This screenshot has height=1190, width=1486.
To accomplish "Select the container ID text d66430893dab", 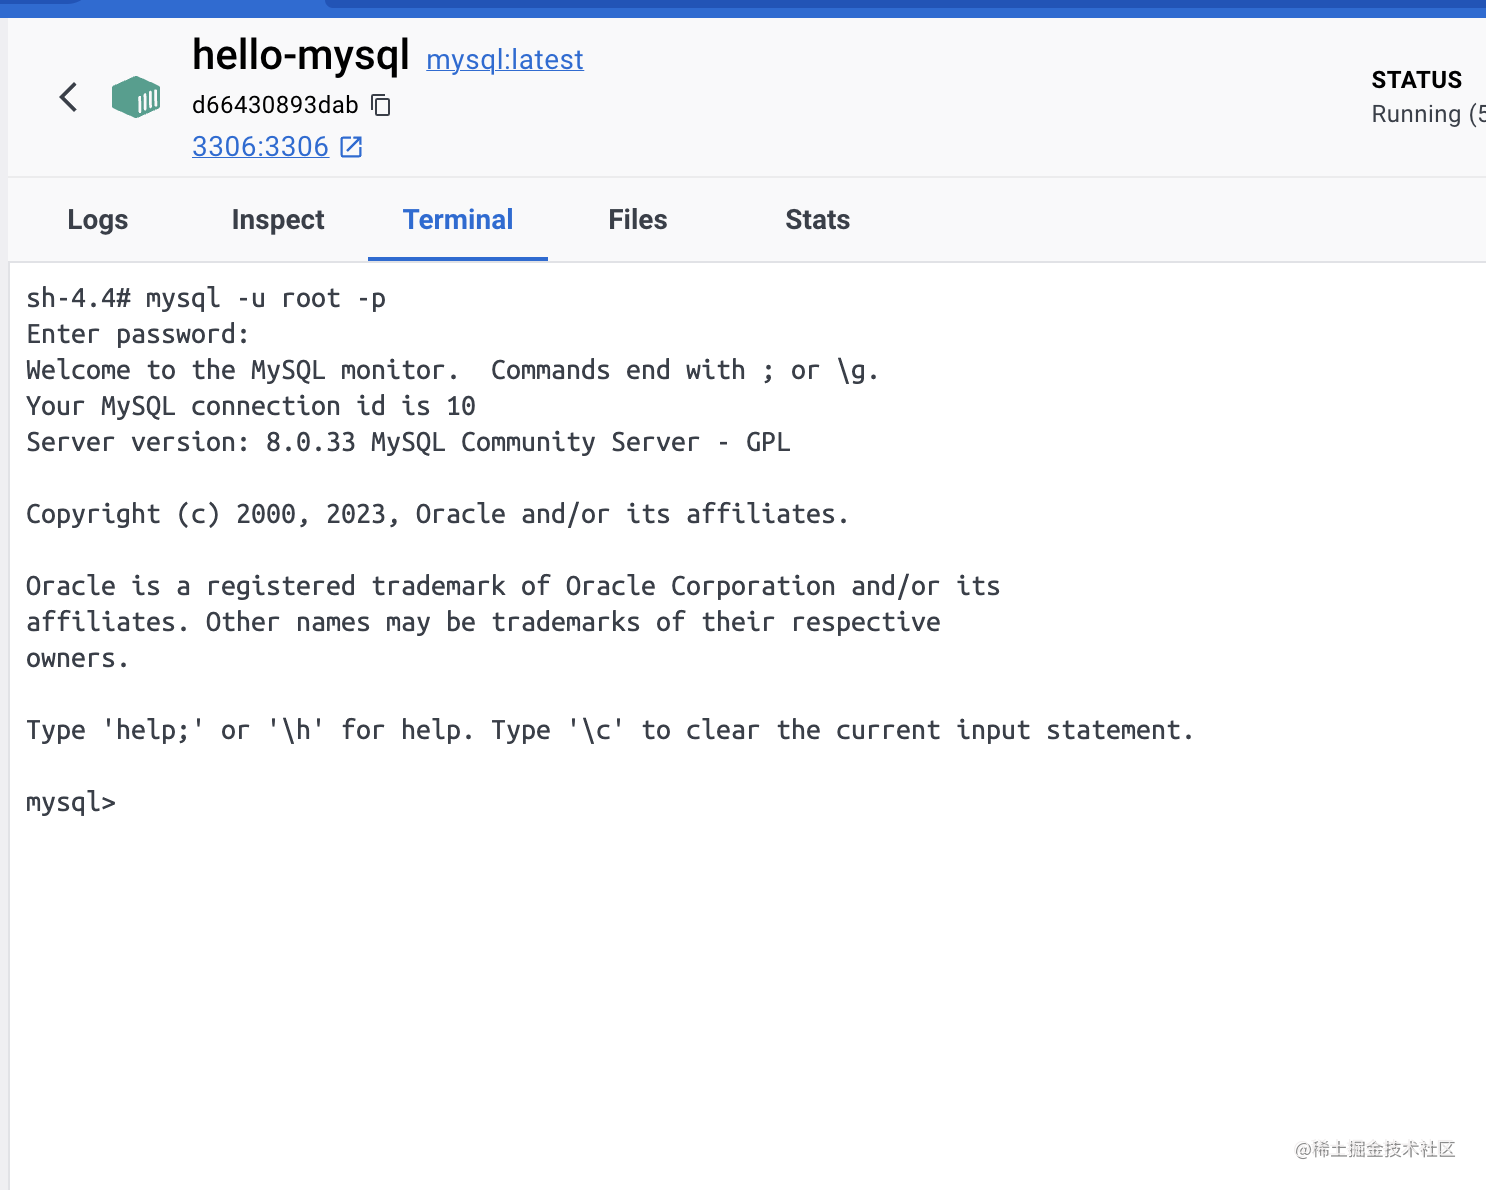I will [275, 105].
